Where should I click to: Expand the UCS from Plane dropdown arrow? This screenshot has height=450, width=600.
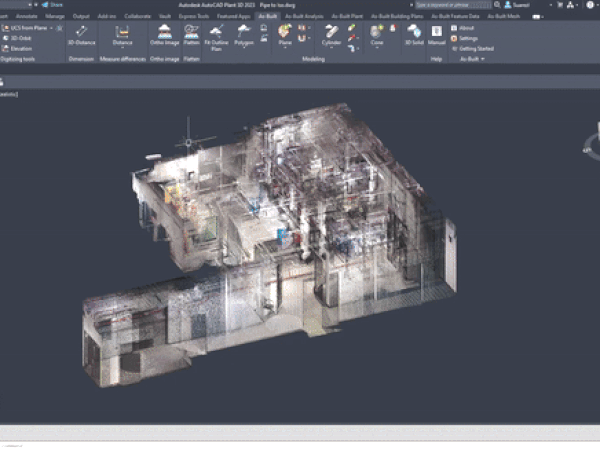click(51, 28)
